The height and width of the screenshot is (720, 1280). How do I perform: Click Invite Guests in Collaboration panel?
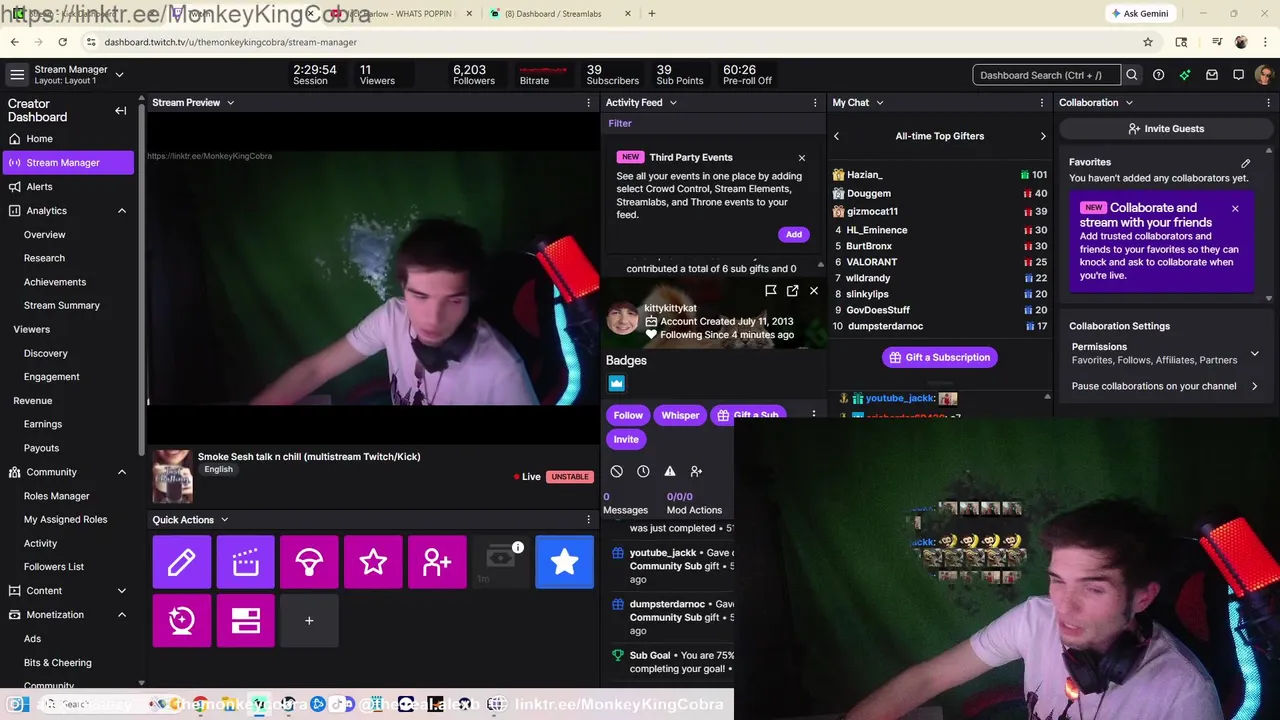tap(1166, 129)
